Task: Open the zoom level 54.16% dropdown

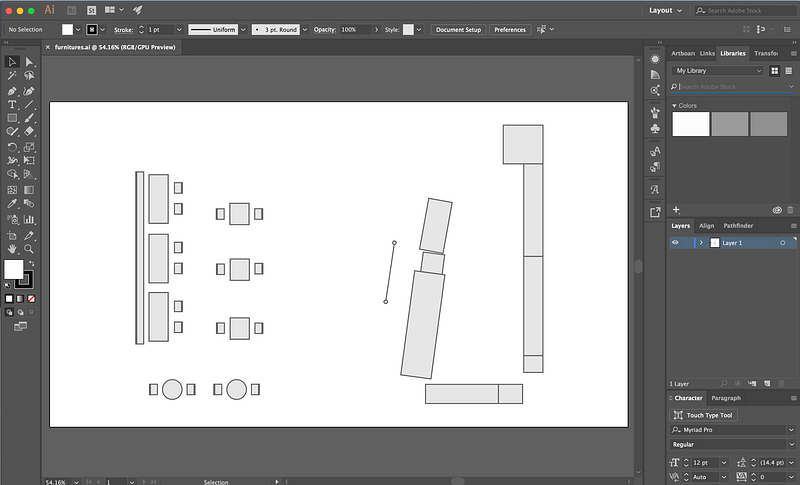Action: point(76,482)
